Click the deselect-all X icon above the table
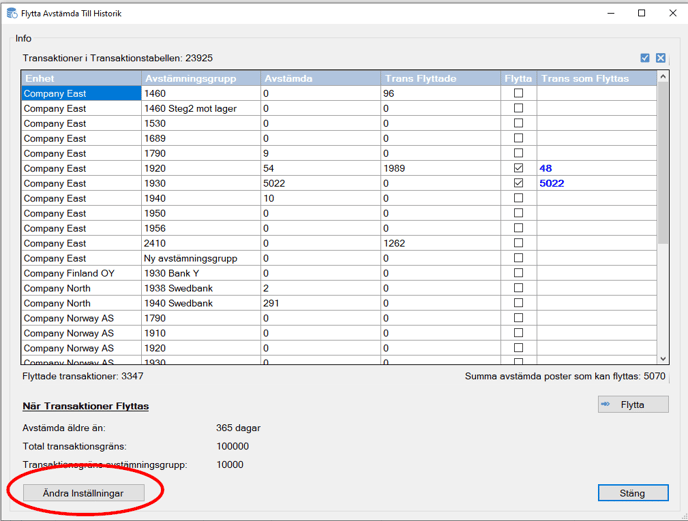This screenshot has width=688, height=521. pos(660,58)
